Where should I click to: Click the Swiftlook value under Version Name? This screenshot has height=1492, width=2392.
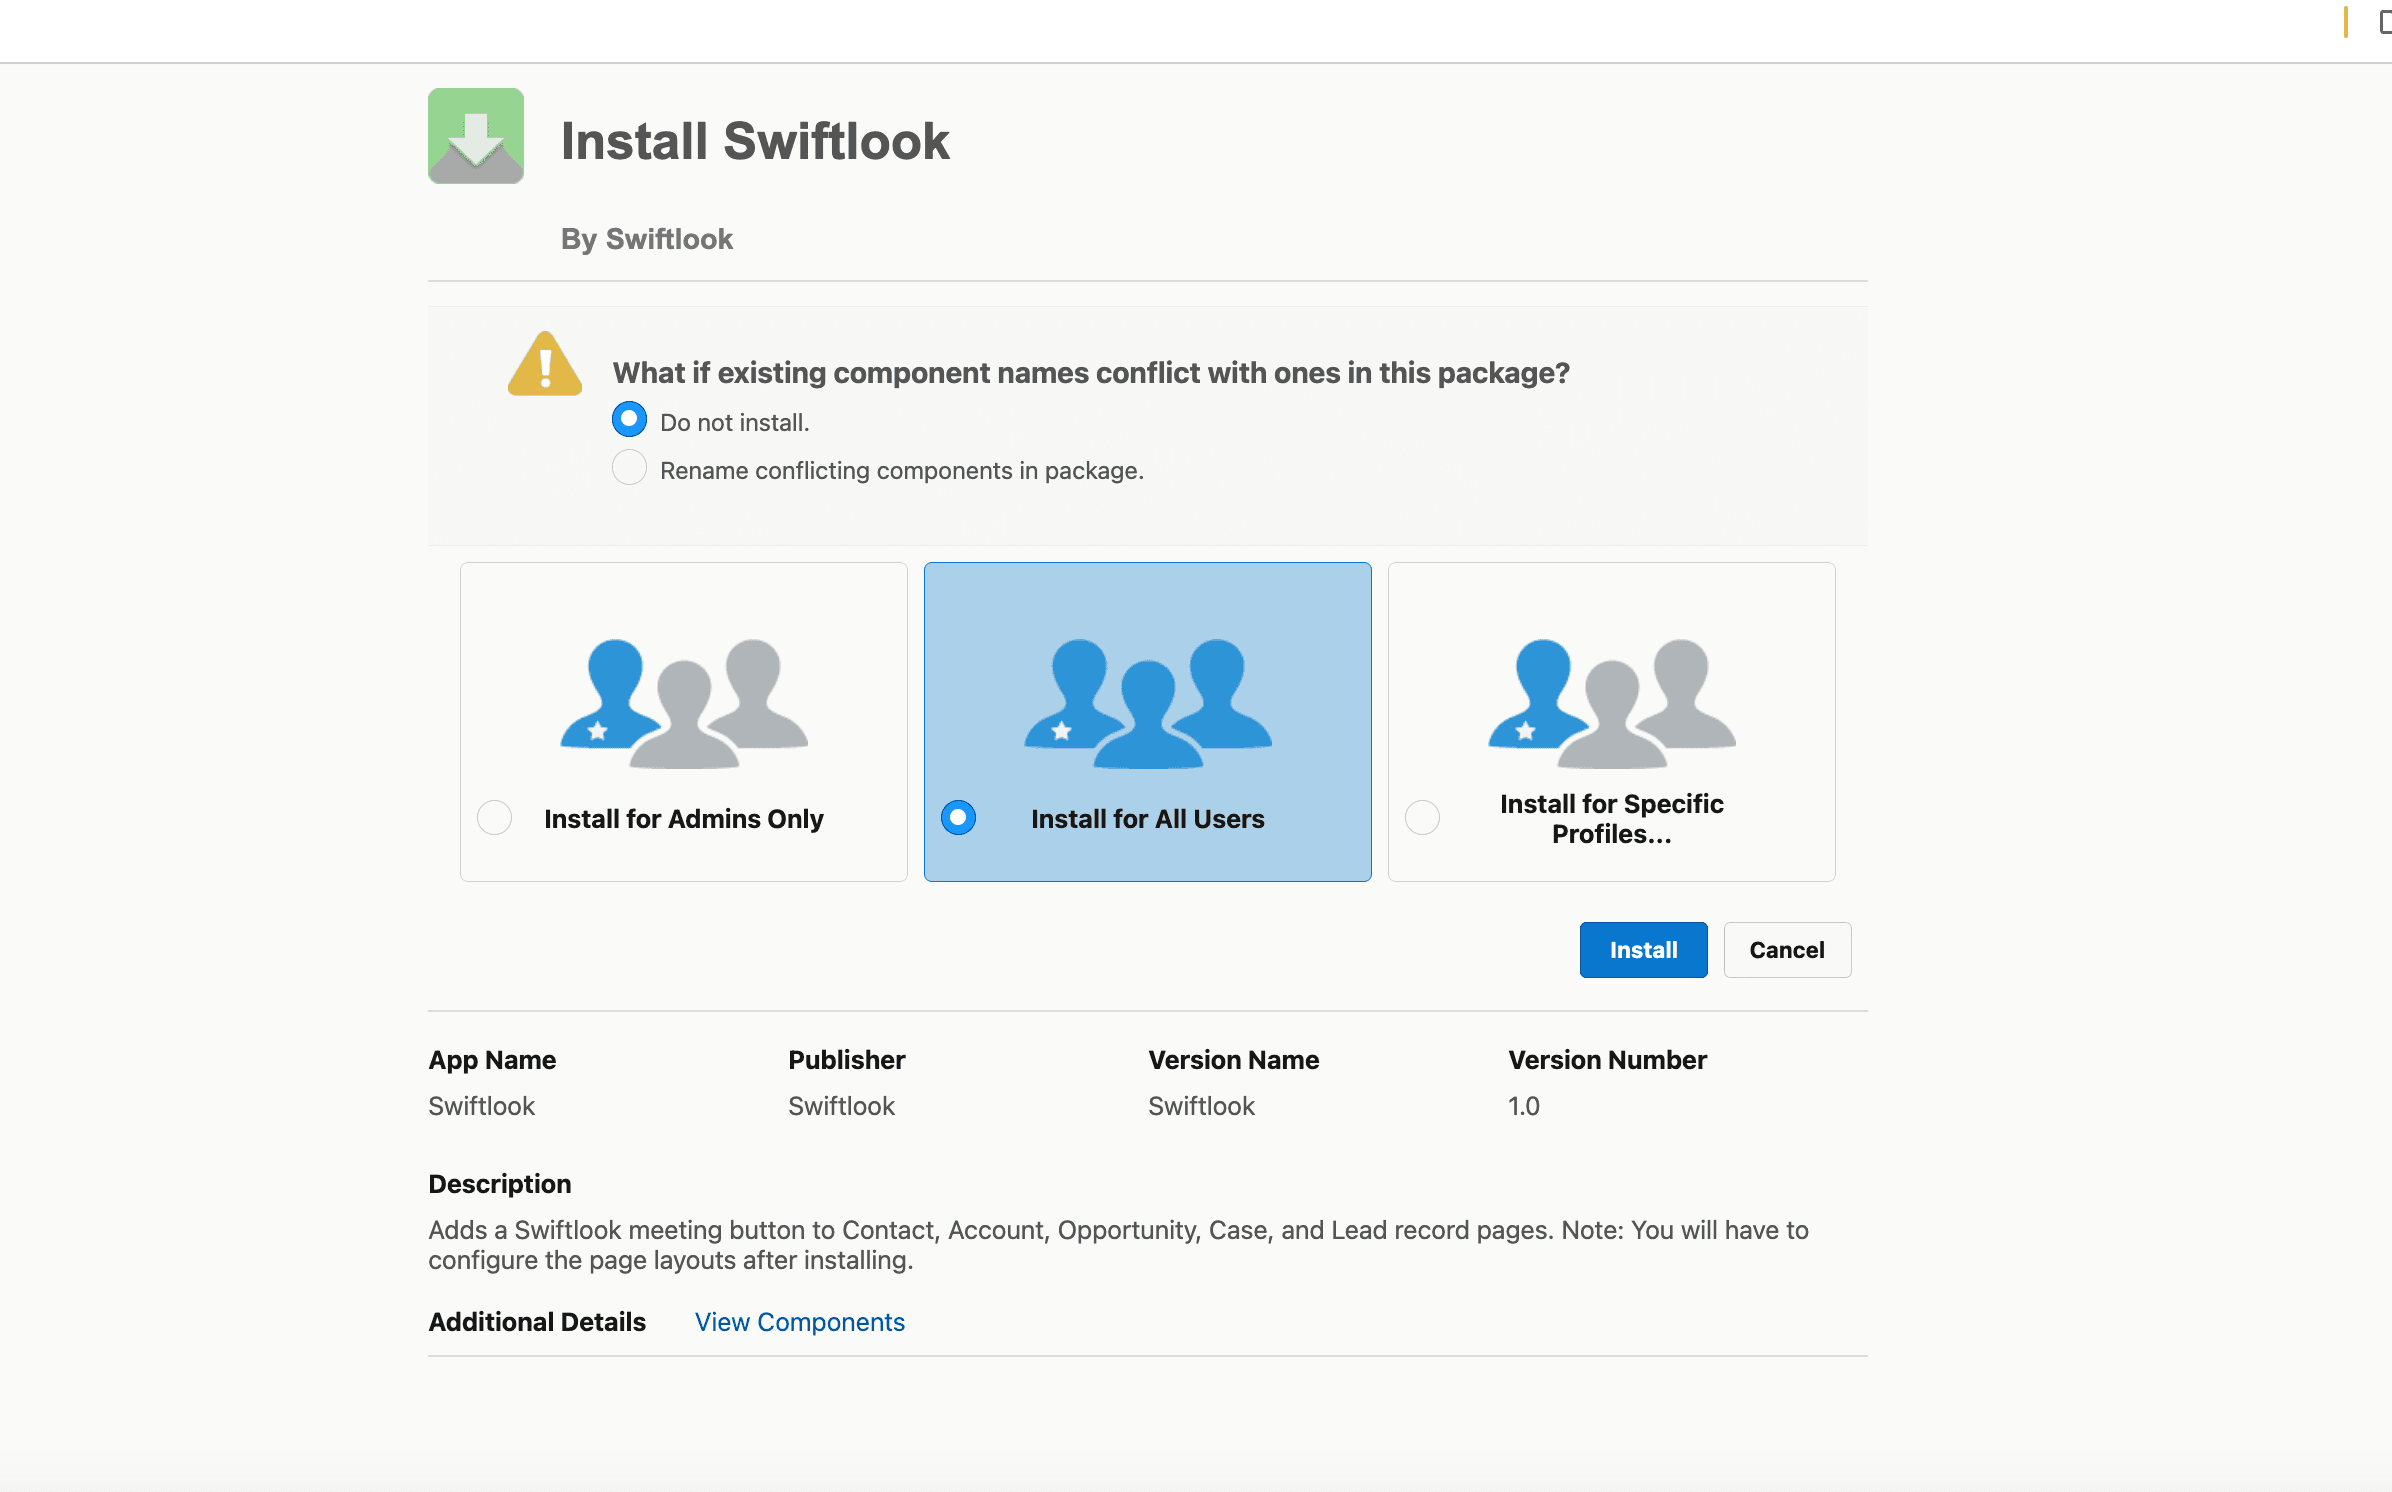coord(1201,1106)
